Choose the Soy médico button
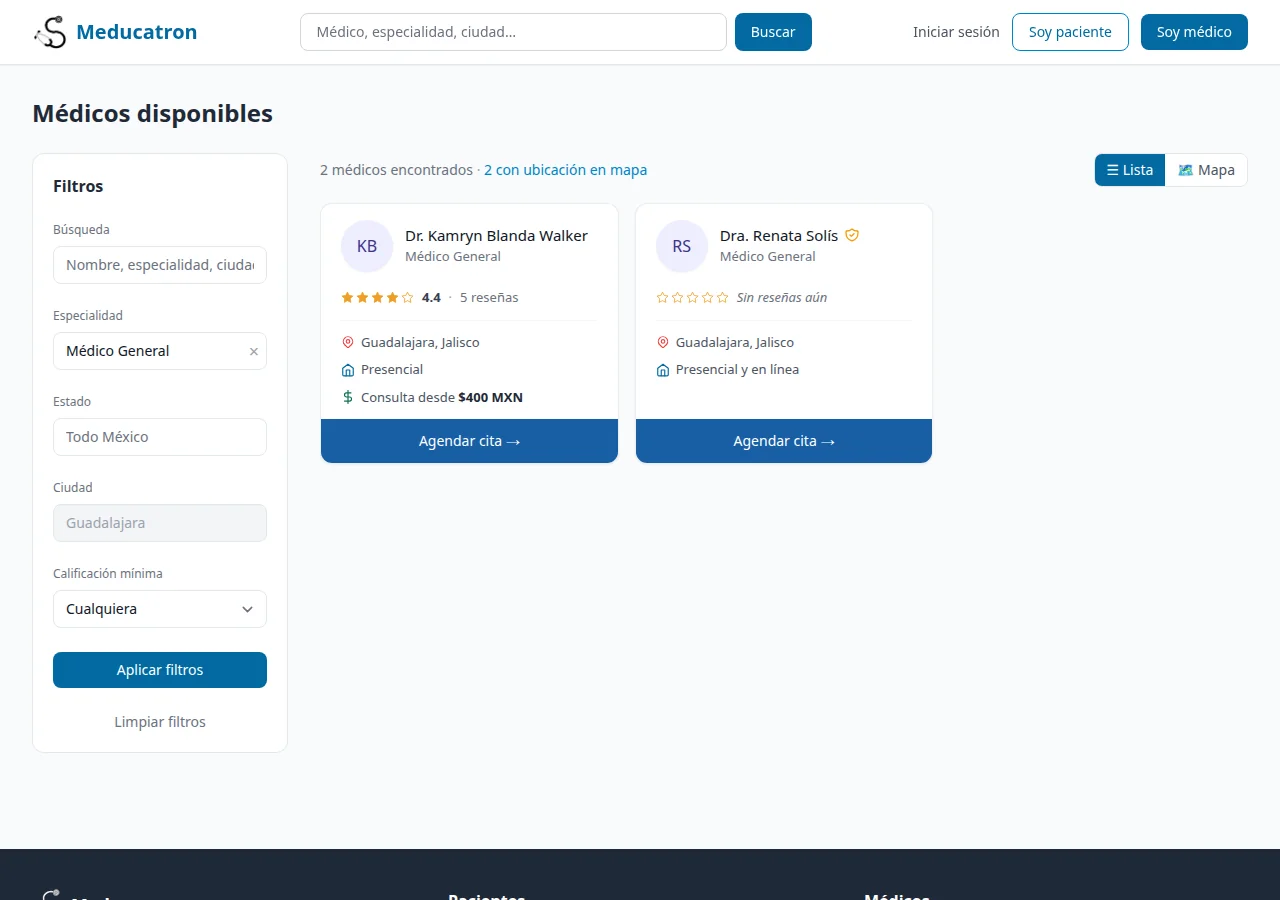 [x=1194, y=32]
